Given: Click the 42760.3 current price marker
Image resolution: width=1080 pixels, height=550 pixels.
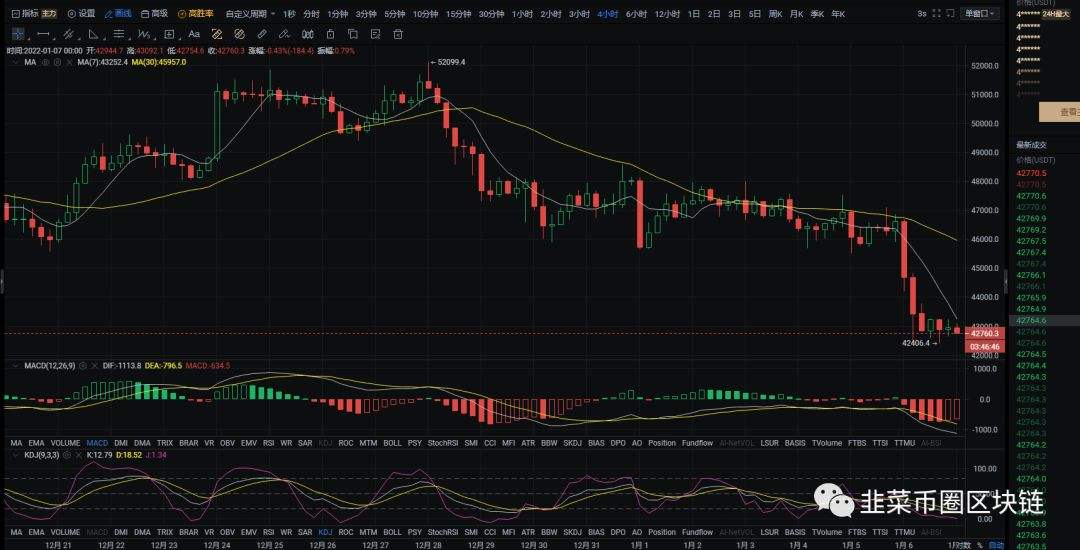Looking at the screenshot, I should pyautogui.click(x=985, y=333).
